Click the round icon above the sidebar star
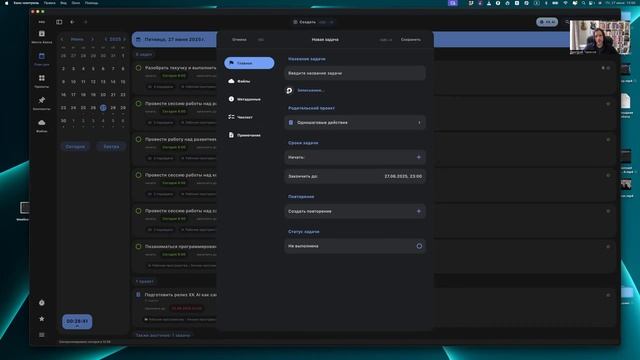Image resolution: width=640 pixels, height=360 pixels. tap(42, 303)
